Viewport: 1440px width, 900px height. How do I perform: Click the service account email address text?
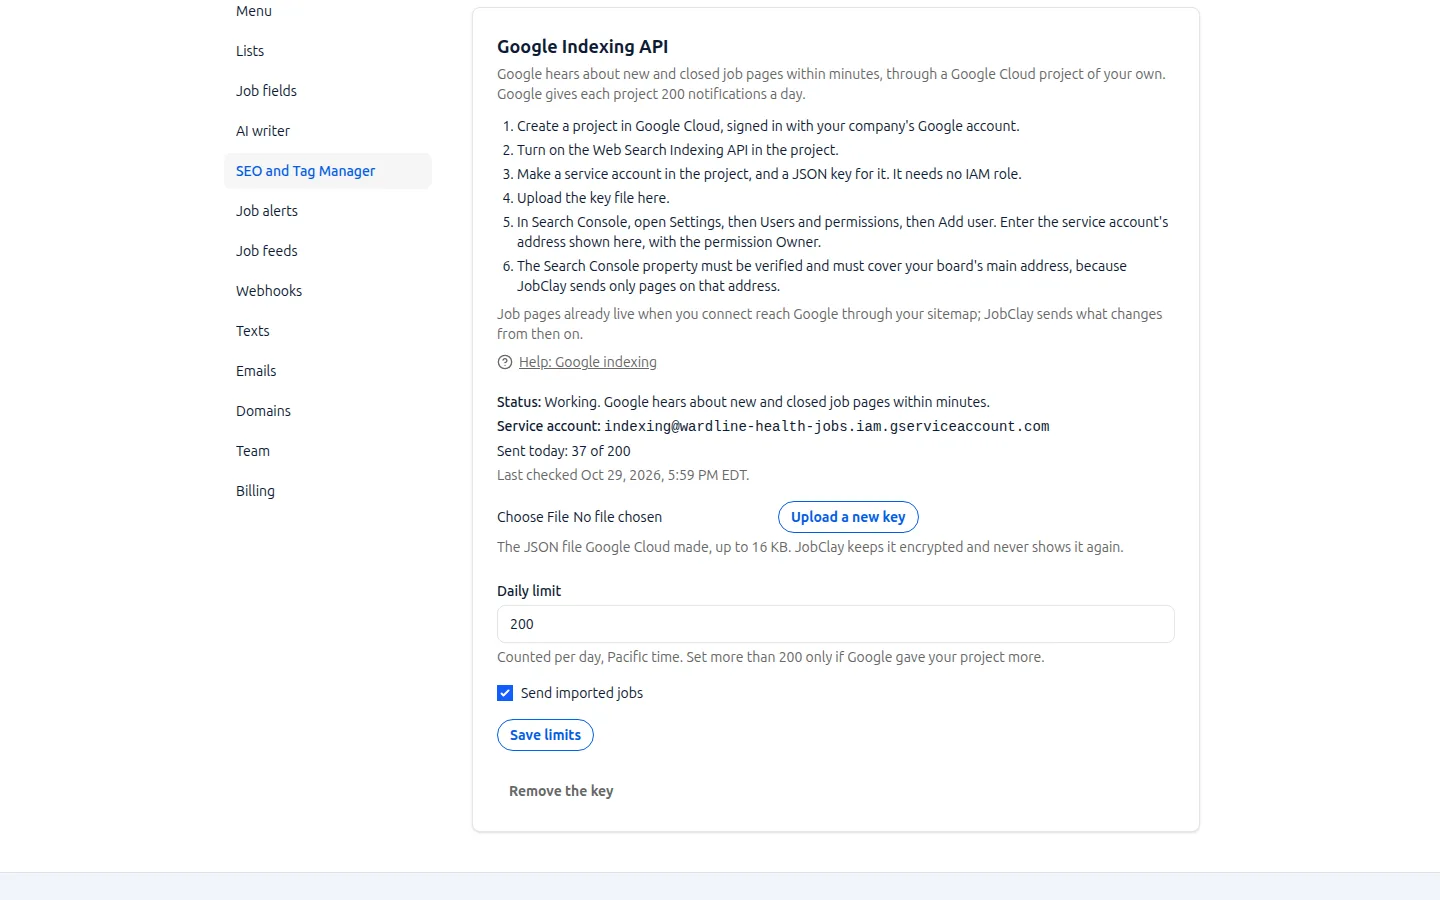click(x=827, y=426)
